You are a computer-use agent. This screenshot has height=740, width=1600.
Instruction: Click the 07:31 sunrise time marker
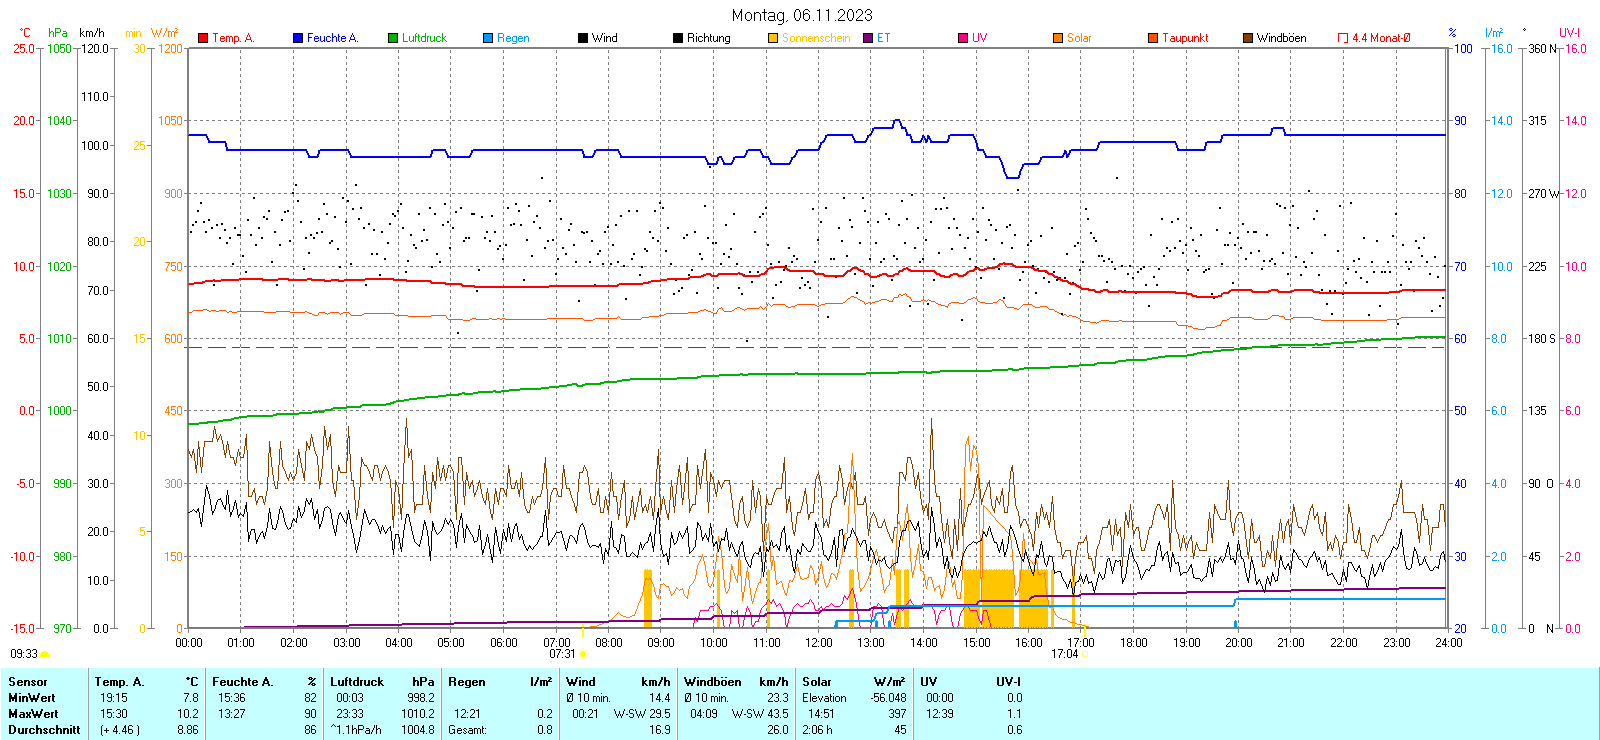coord(562,654)
